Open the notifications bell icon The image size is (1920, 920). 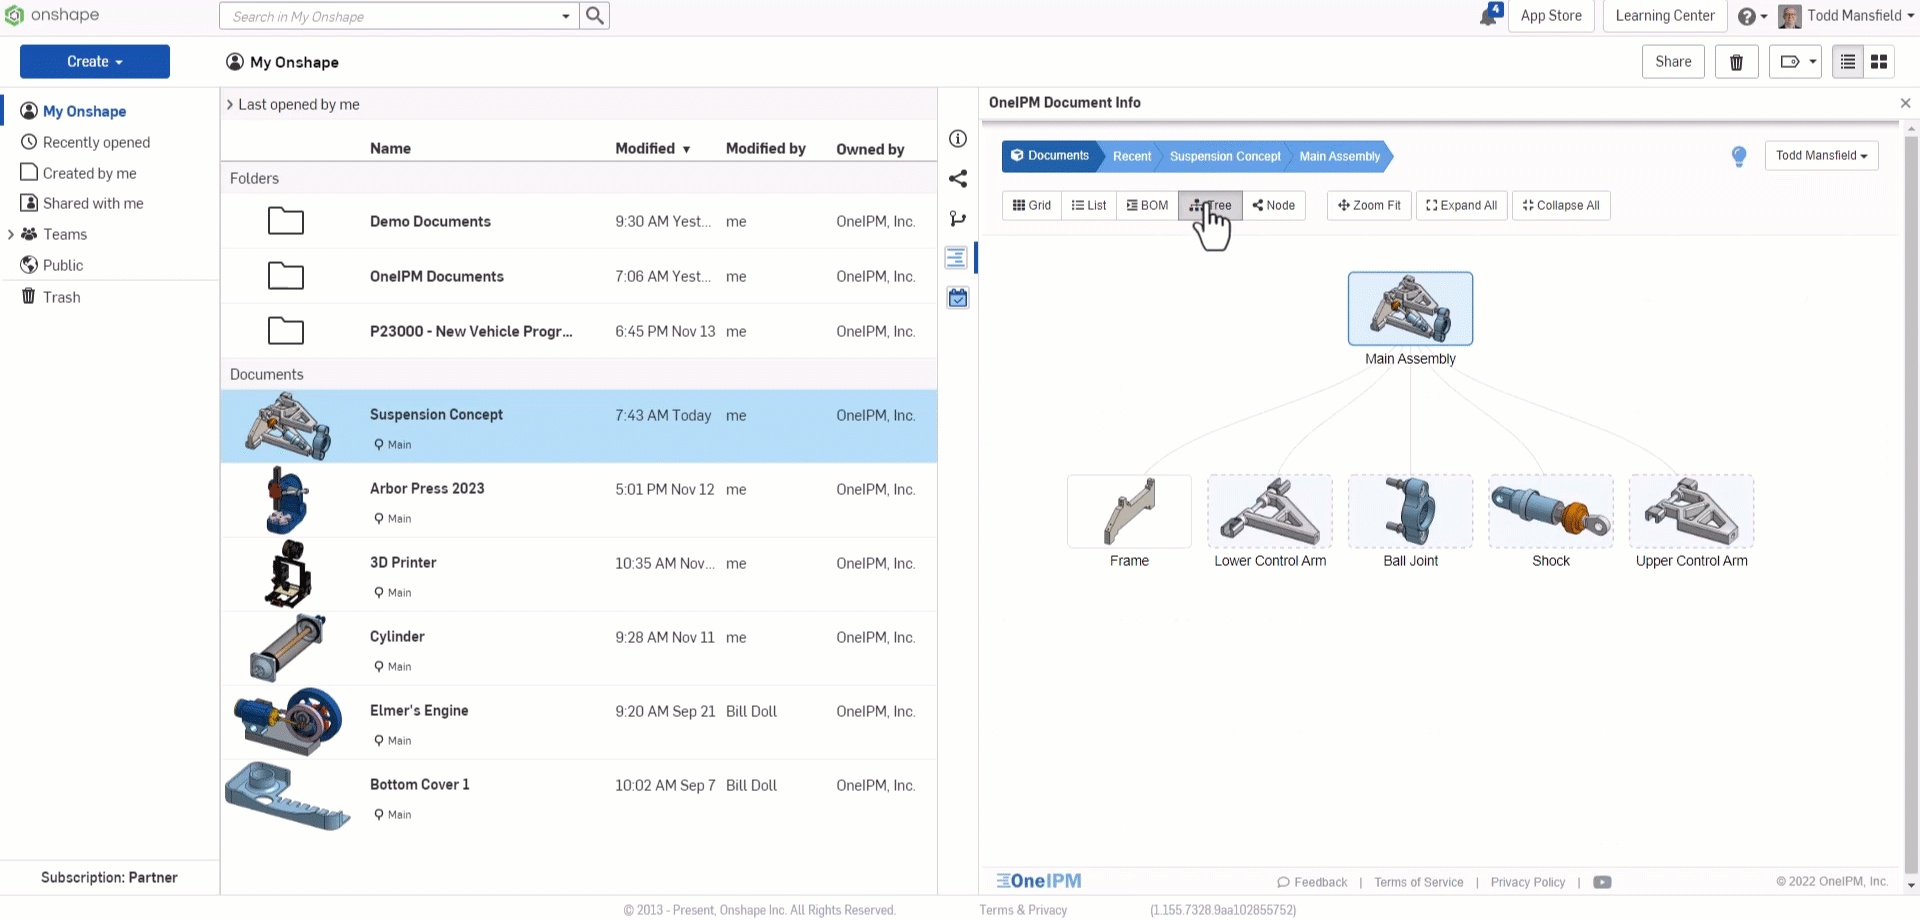coord(1489,16)
